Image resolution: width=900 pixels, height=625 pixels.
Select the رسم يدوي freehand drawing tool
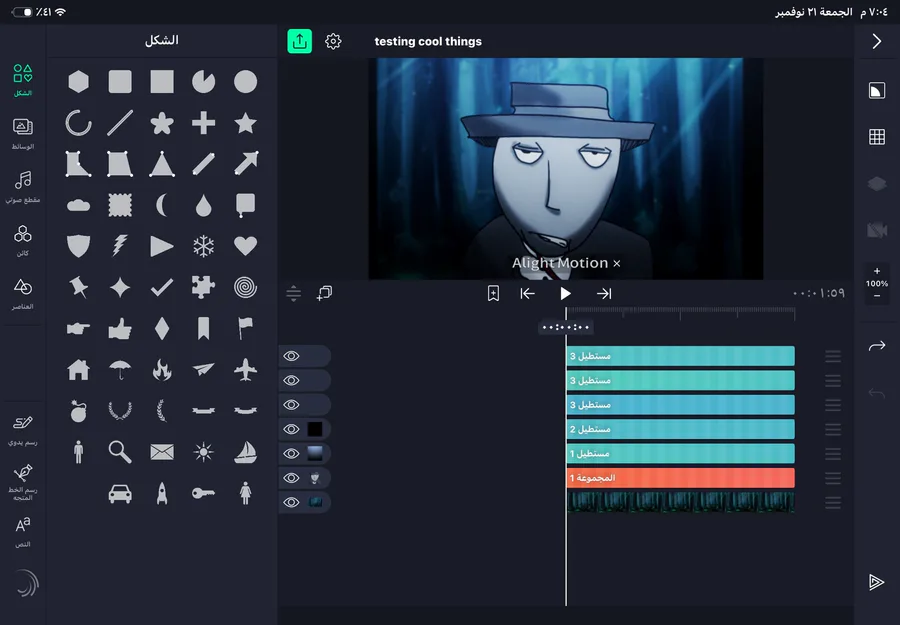23,430
